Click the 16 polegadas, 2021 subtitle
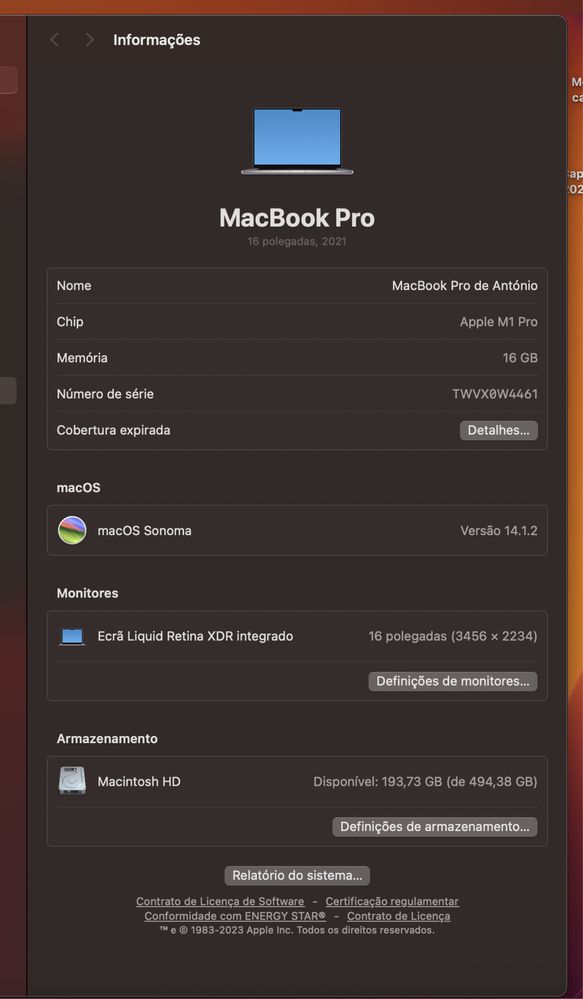 [x=297, y=242]
